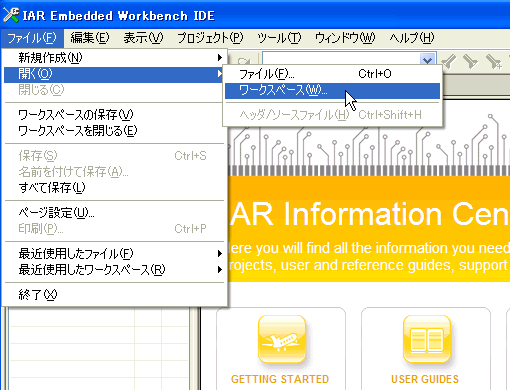
Task: Click the IAR Embedded Workbench title bar icon
Action: (x=11, y=15)
